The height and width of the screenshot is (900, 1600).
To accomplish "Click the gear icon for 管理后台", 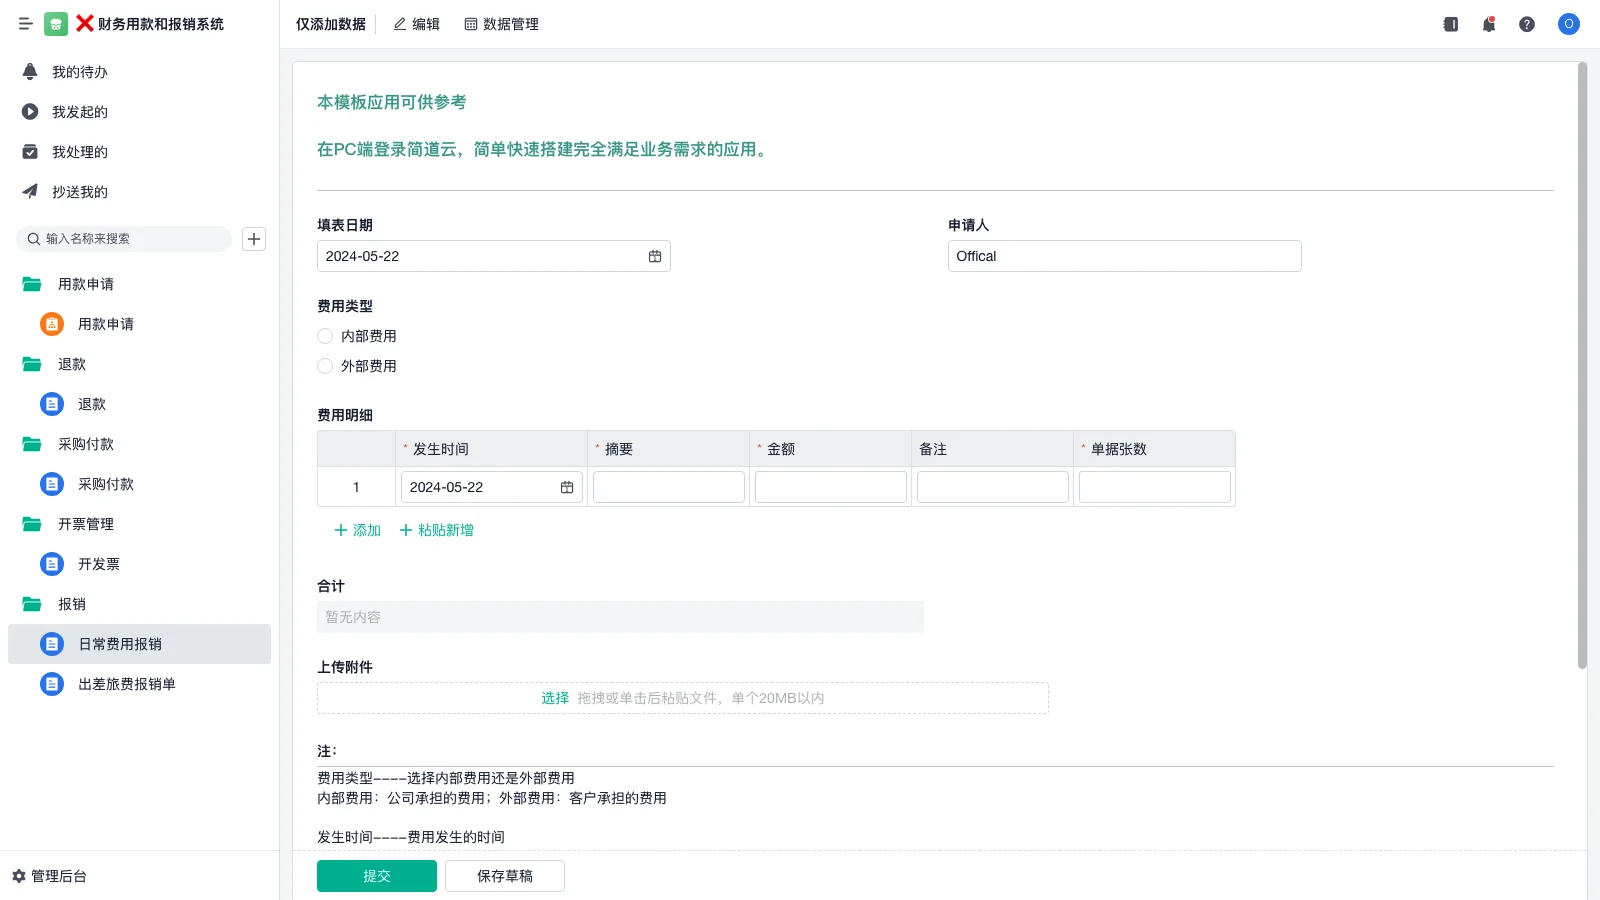I will [x=19, y=876].
